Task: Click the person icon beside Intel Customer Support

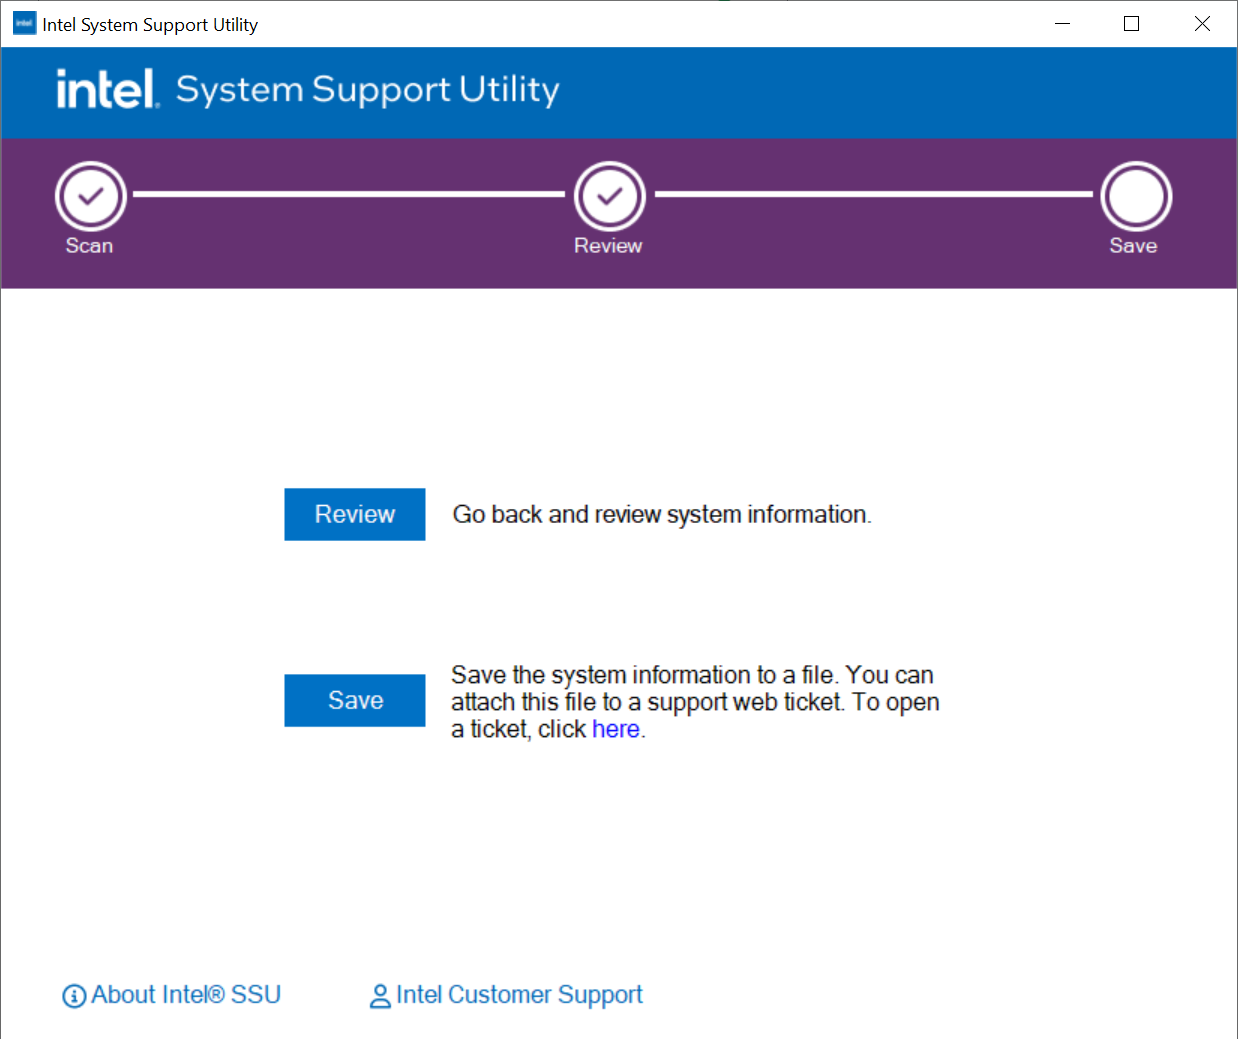Action: (x=380, y=996)
